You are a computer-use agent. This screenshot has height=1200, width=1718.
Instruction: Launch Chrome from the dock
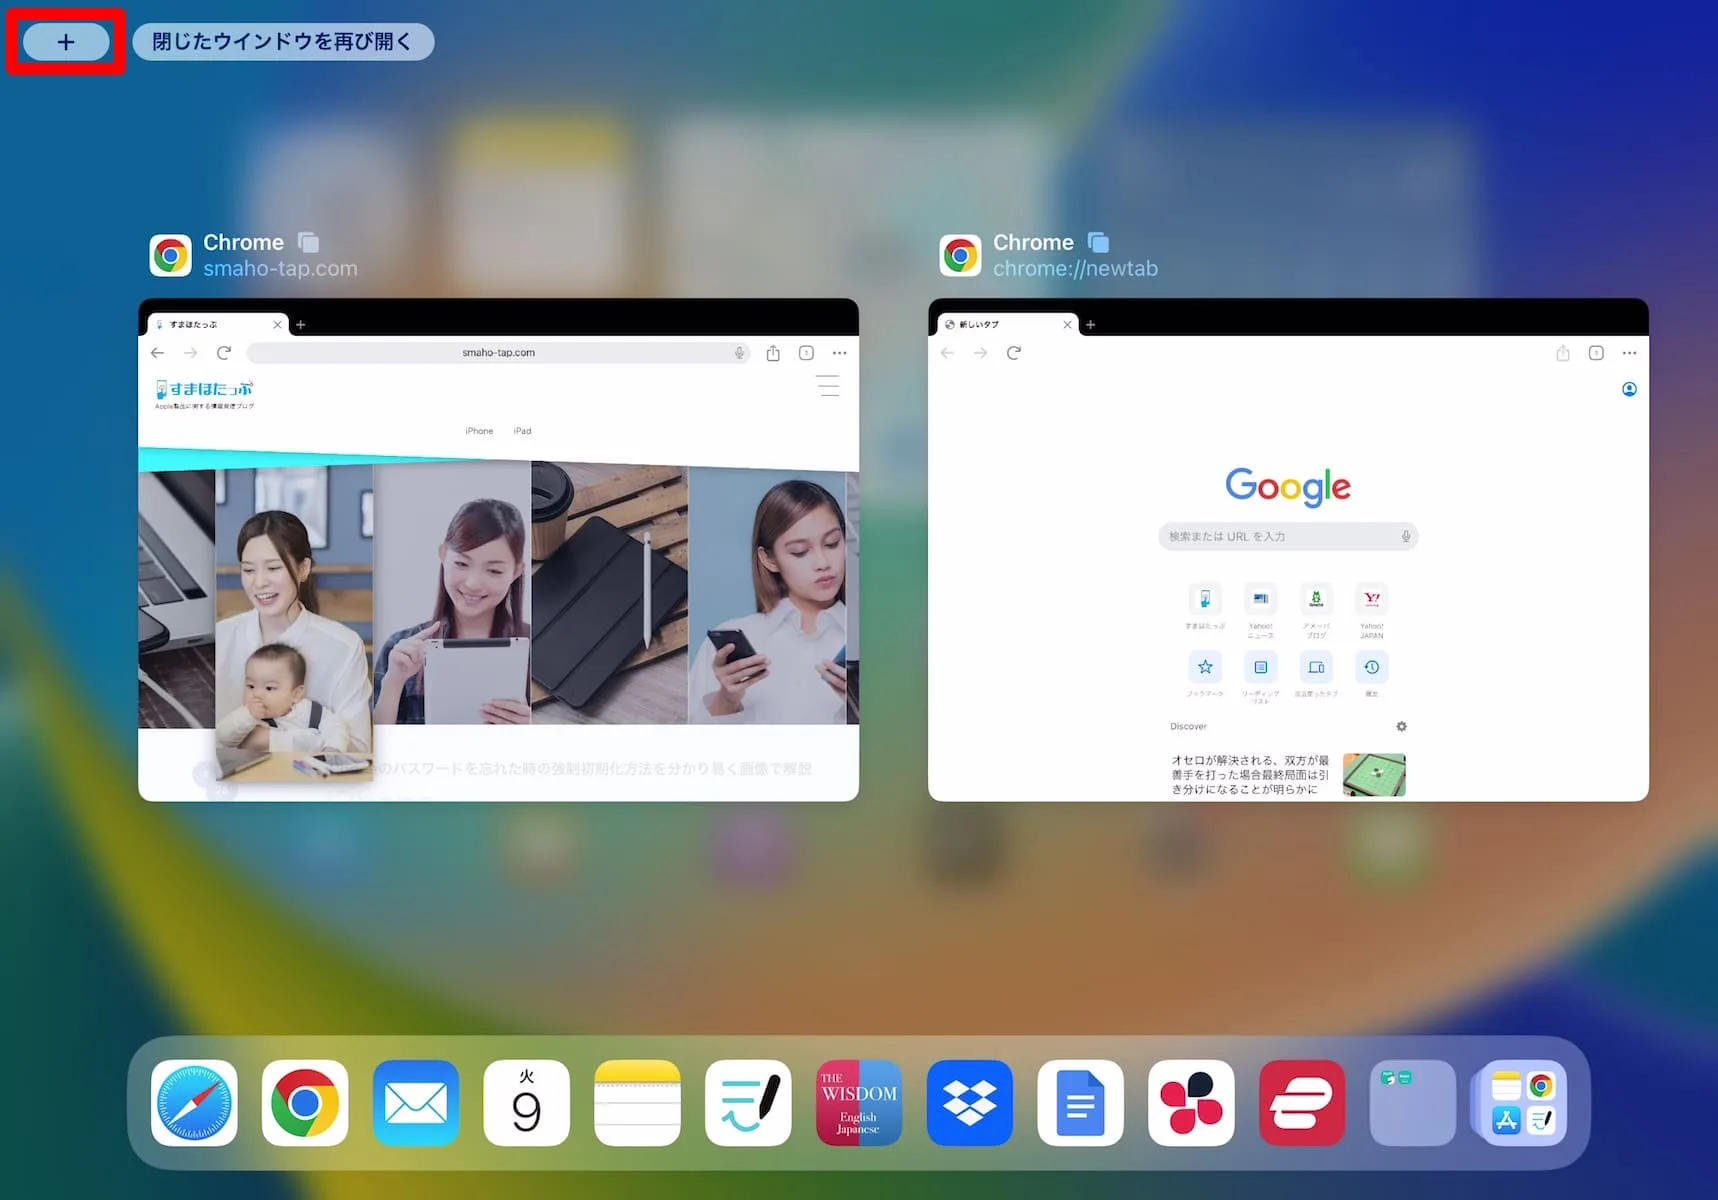click(305, 1103)
